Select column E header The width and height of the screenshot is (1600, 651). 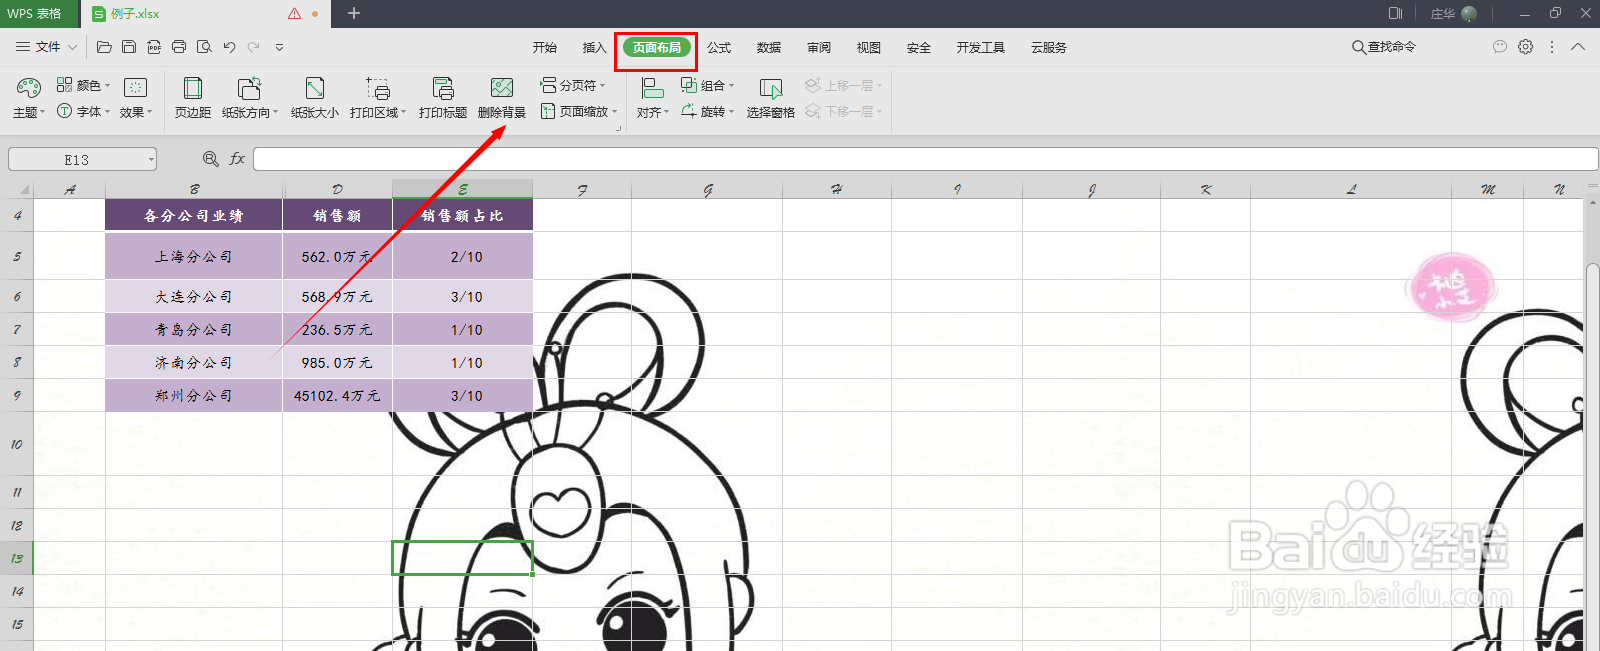[463, 189]
